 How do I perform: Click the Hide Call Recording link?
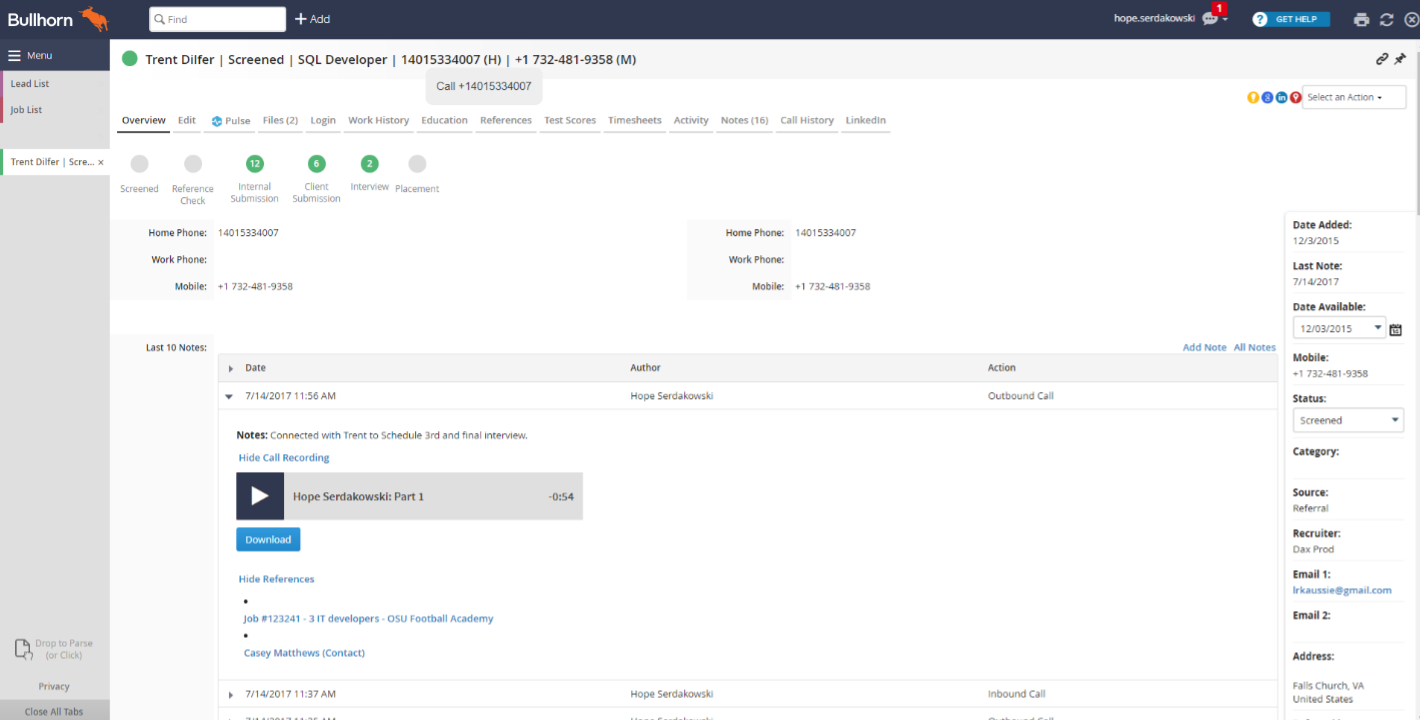(284, 458)
